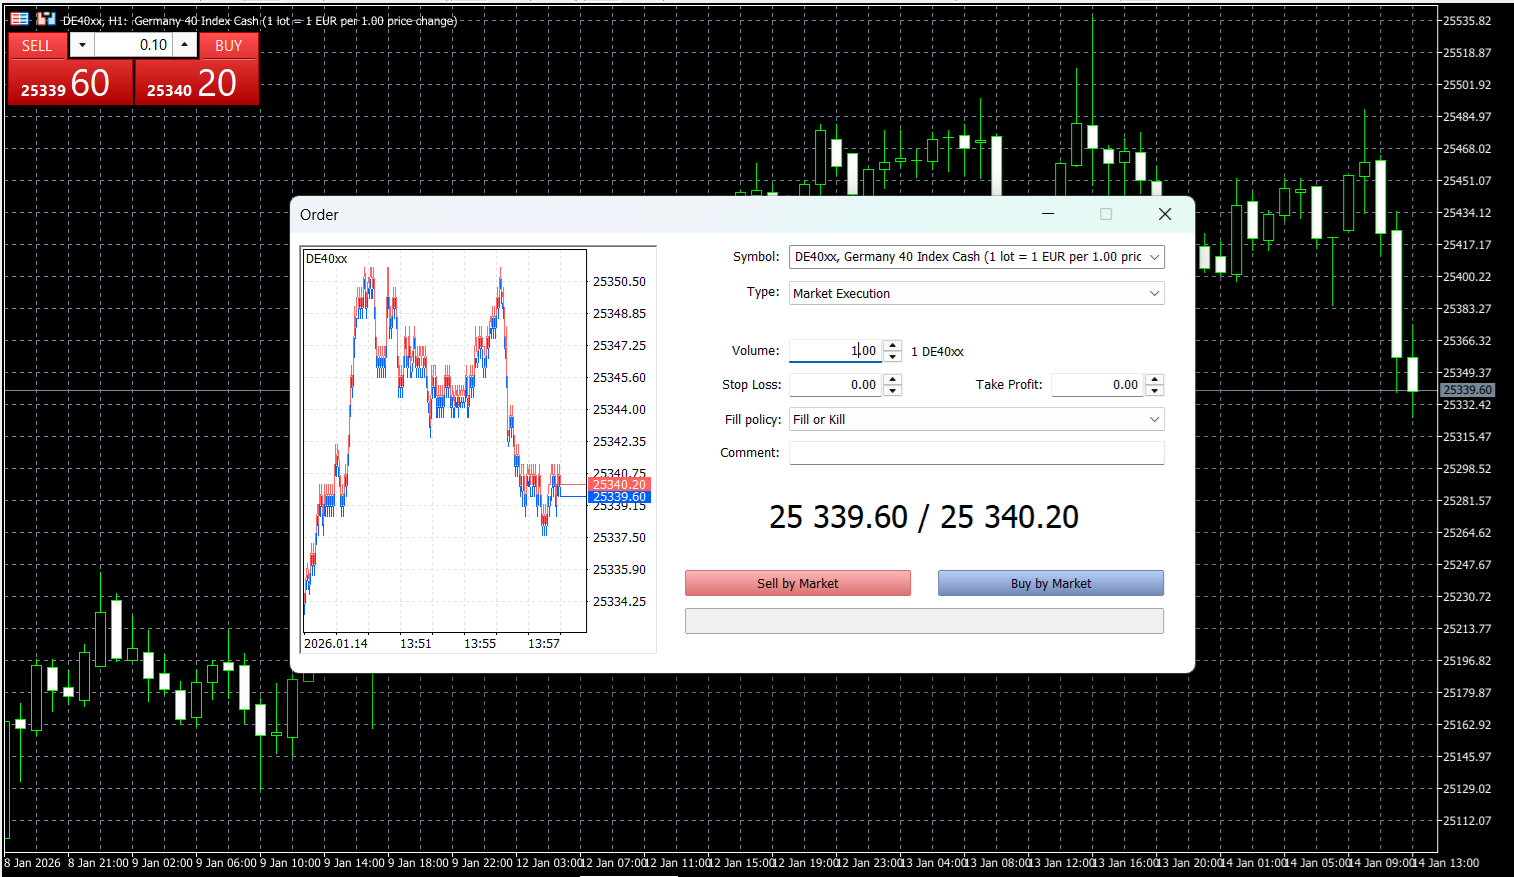Click the red 25340.20 ask label in tick chart
This screenshot has width=1514, height=877.
[619, 485]
